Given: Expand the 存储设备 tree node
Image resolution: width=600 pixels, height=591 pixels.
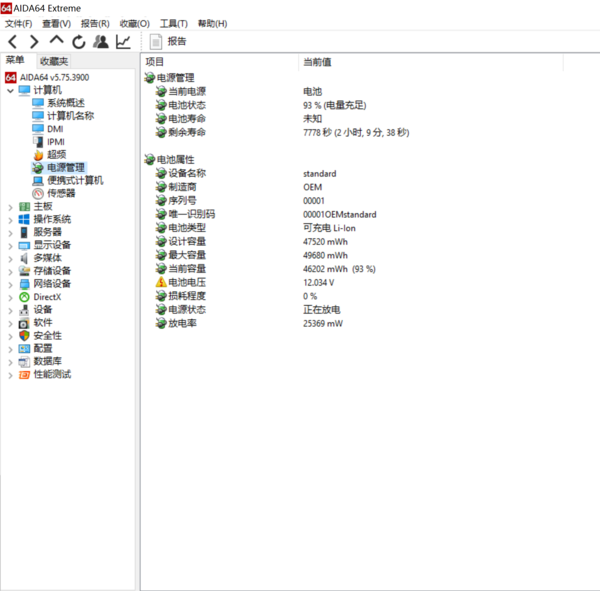Looking at the screenshot, I should [x=11, y=272].
